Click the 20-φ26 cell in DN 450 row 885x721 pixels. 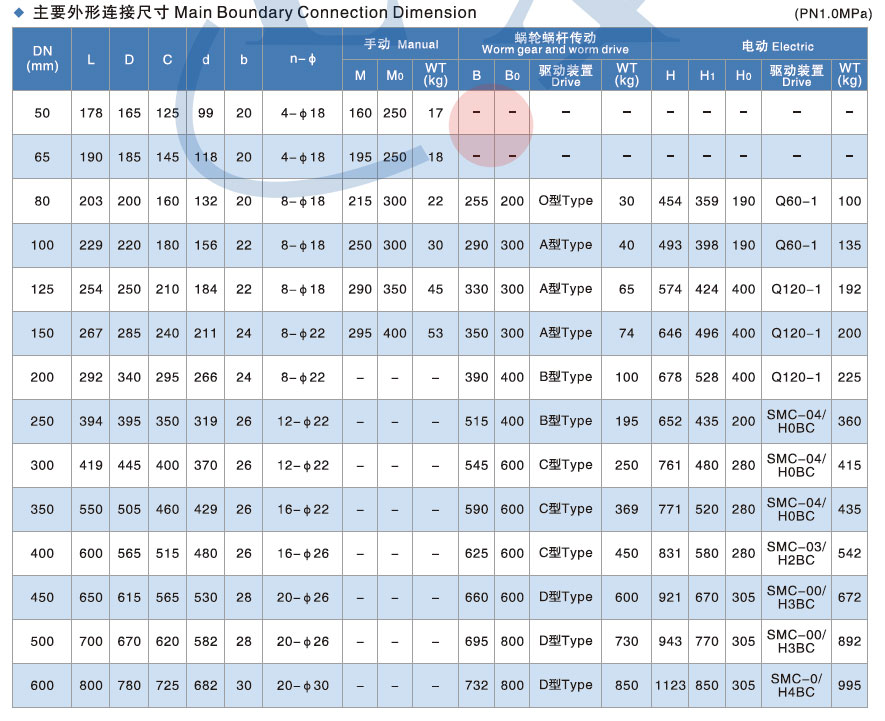[x=303, y=597]
